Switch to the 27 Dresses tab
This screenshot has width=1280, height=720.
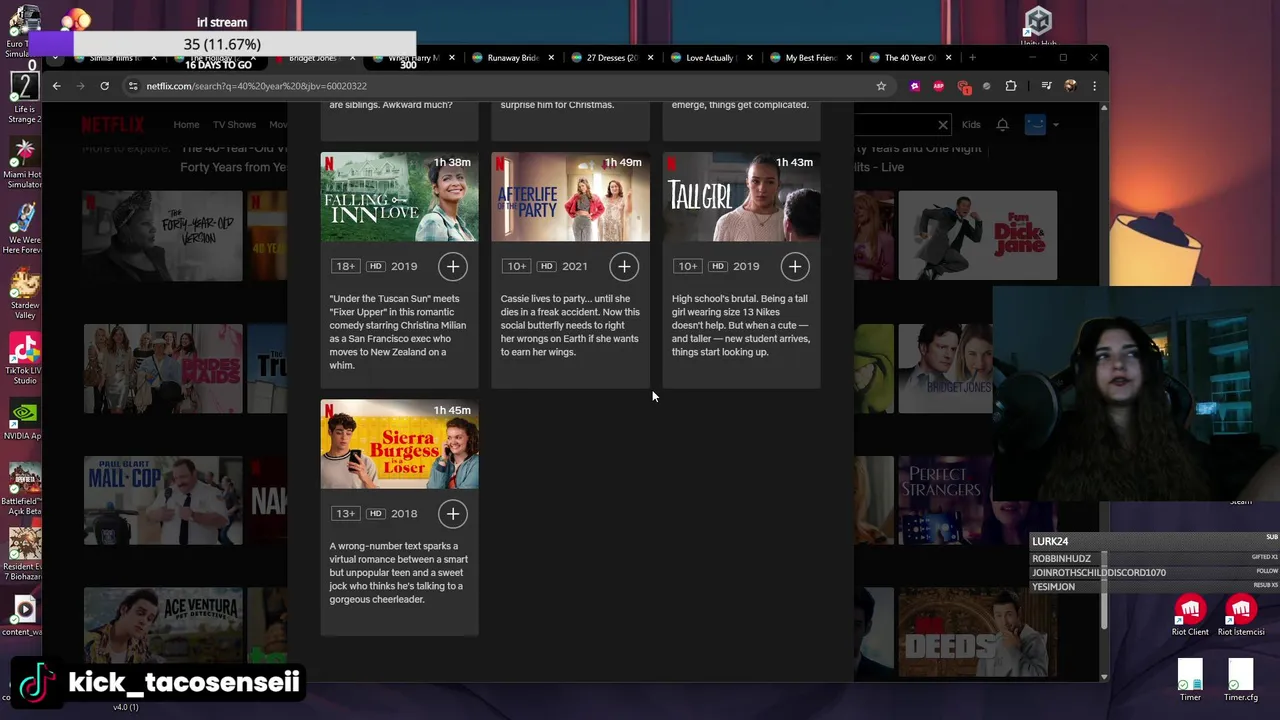coord(612,58)
